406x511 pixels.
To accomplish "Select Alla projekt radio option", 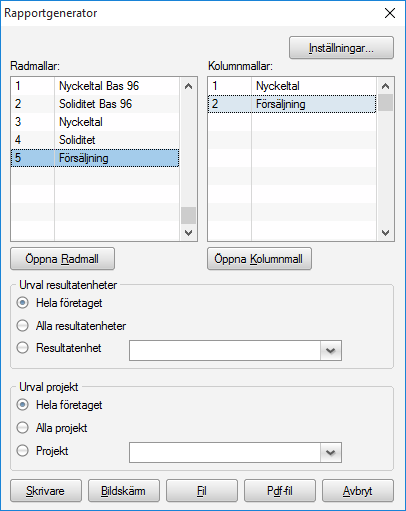I will [x=23, y=427].
